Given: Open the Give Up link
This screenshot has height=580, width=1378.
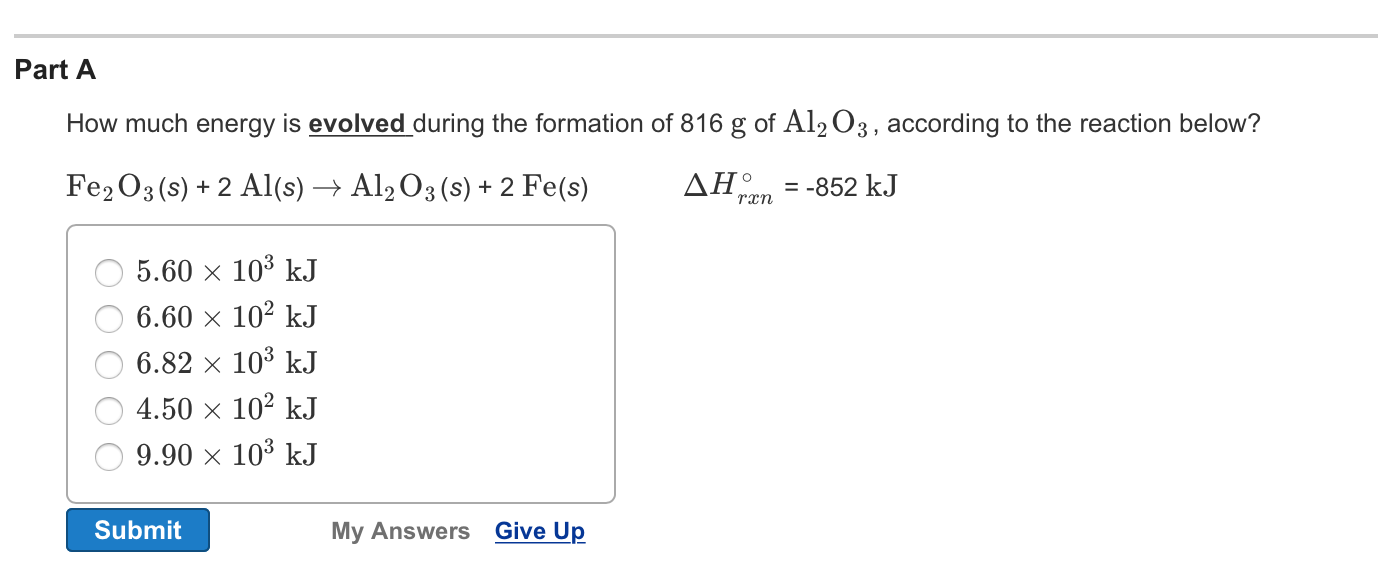Looking at the screenshot, I should 540,531.
